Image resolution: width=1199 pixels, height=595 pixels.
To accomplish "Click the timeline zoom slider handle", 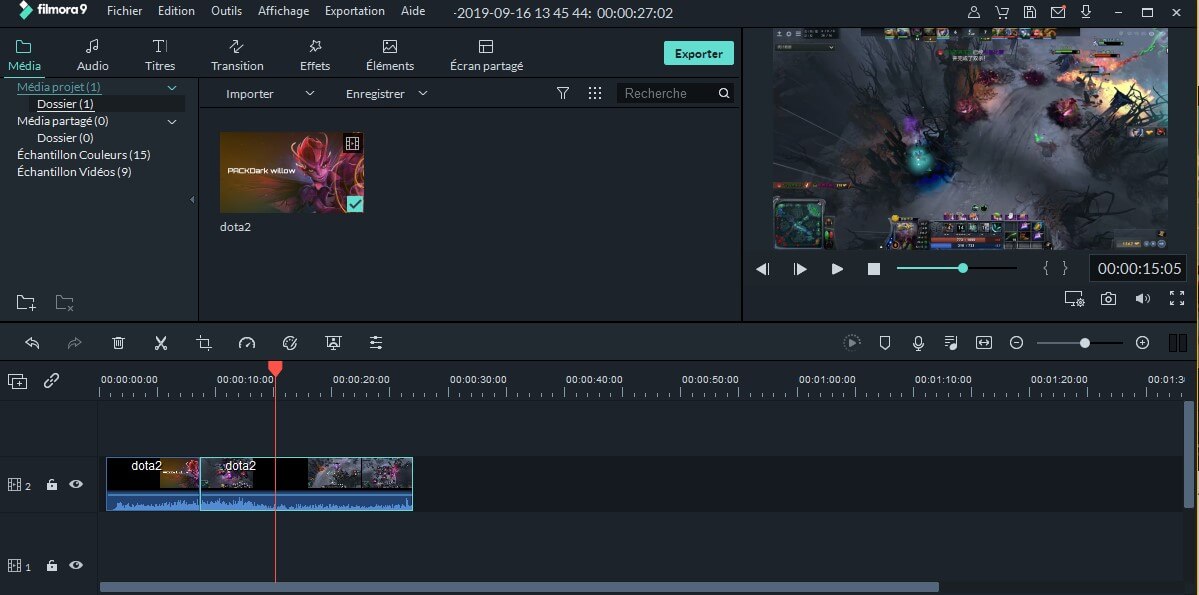I will coord(1084,343).
